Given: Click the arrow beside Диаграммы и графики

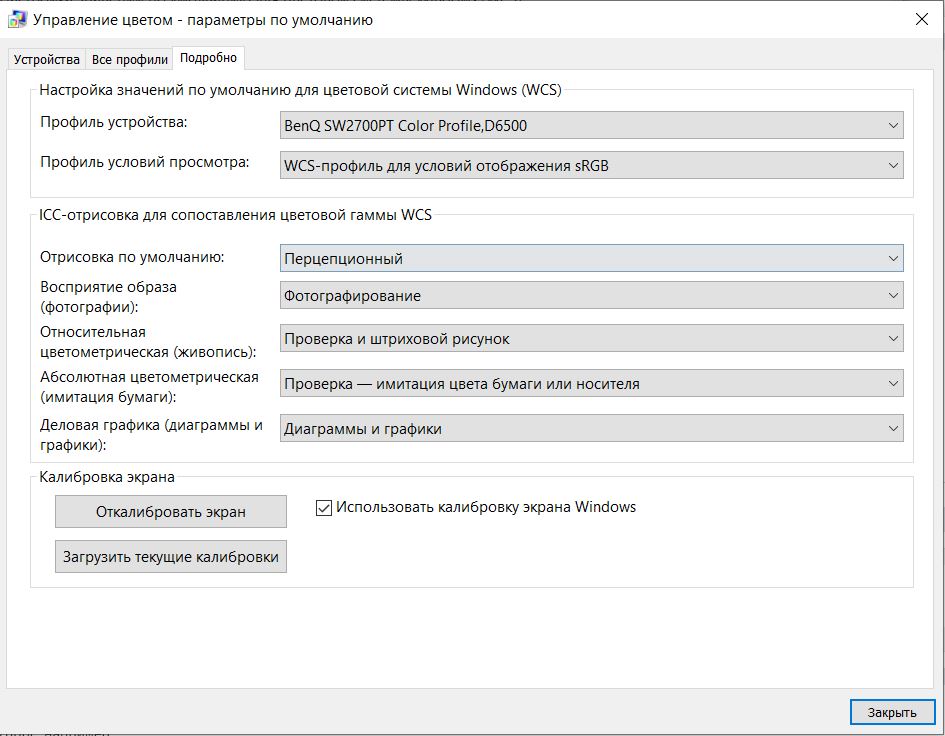Looking at the screenshot, I should [x=893, y=429].
